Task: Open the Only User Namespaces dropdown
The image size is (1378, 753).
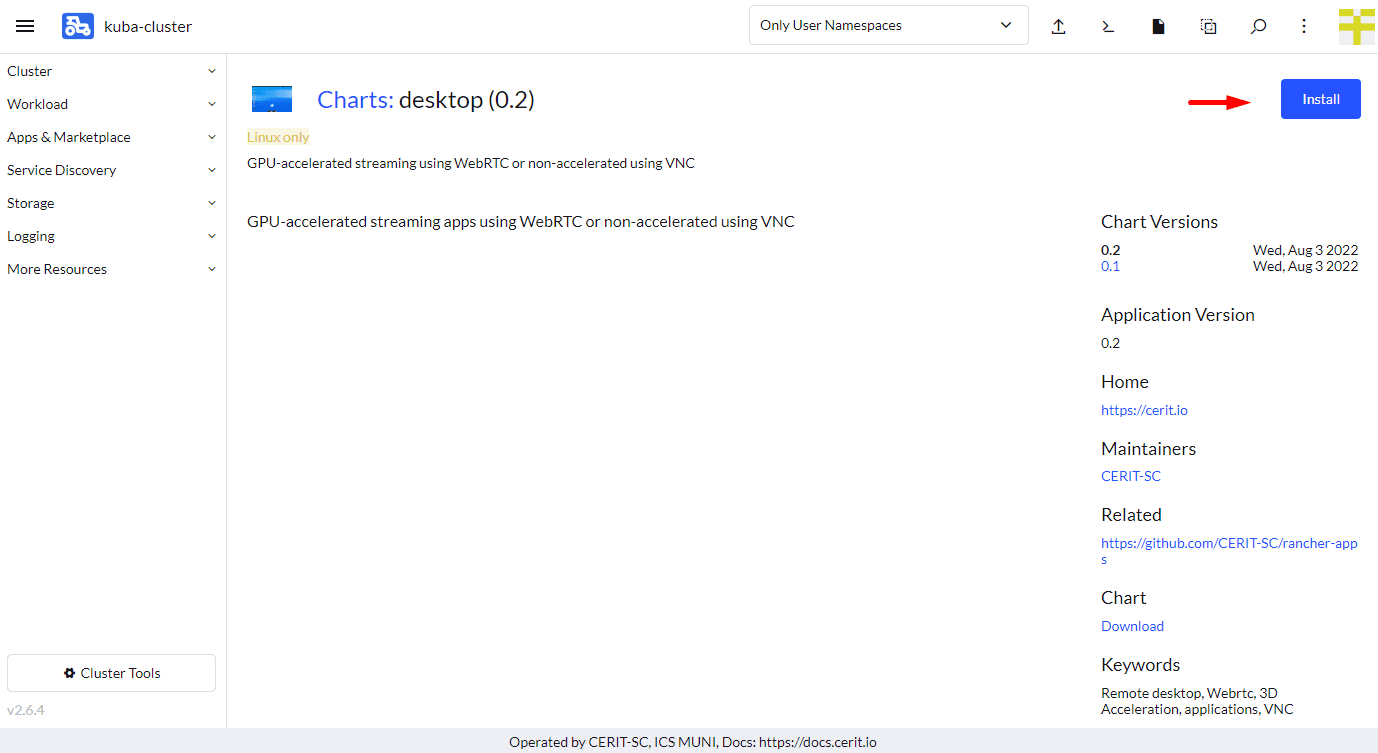Action: (x=888, y=25)
